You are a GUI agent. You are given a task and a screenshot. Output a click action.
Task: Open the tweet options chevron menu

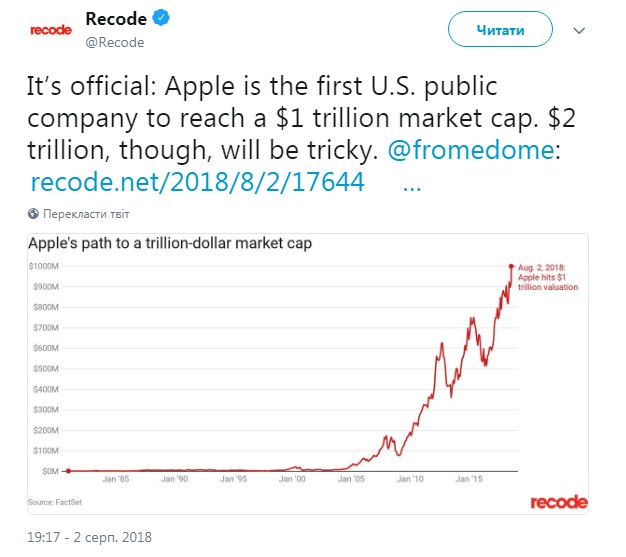pyautogui.click(x=578, y=31)
